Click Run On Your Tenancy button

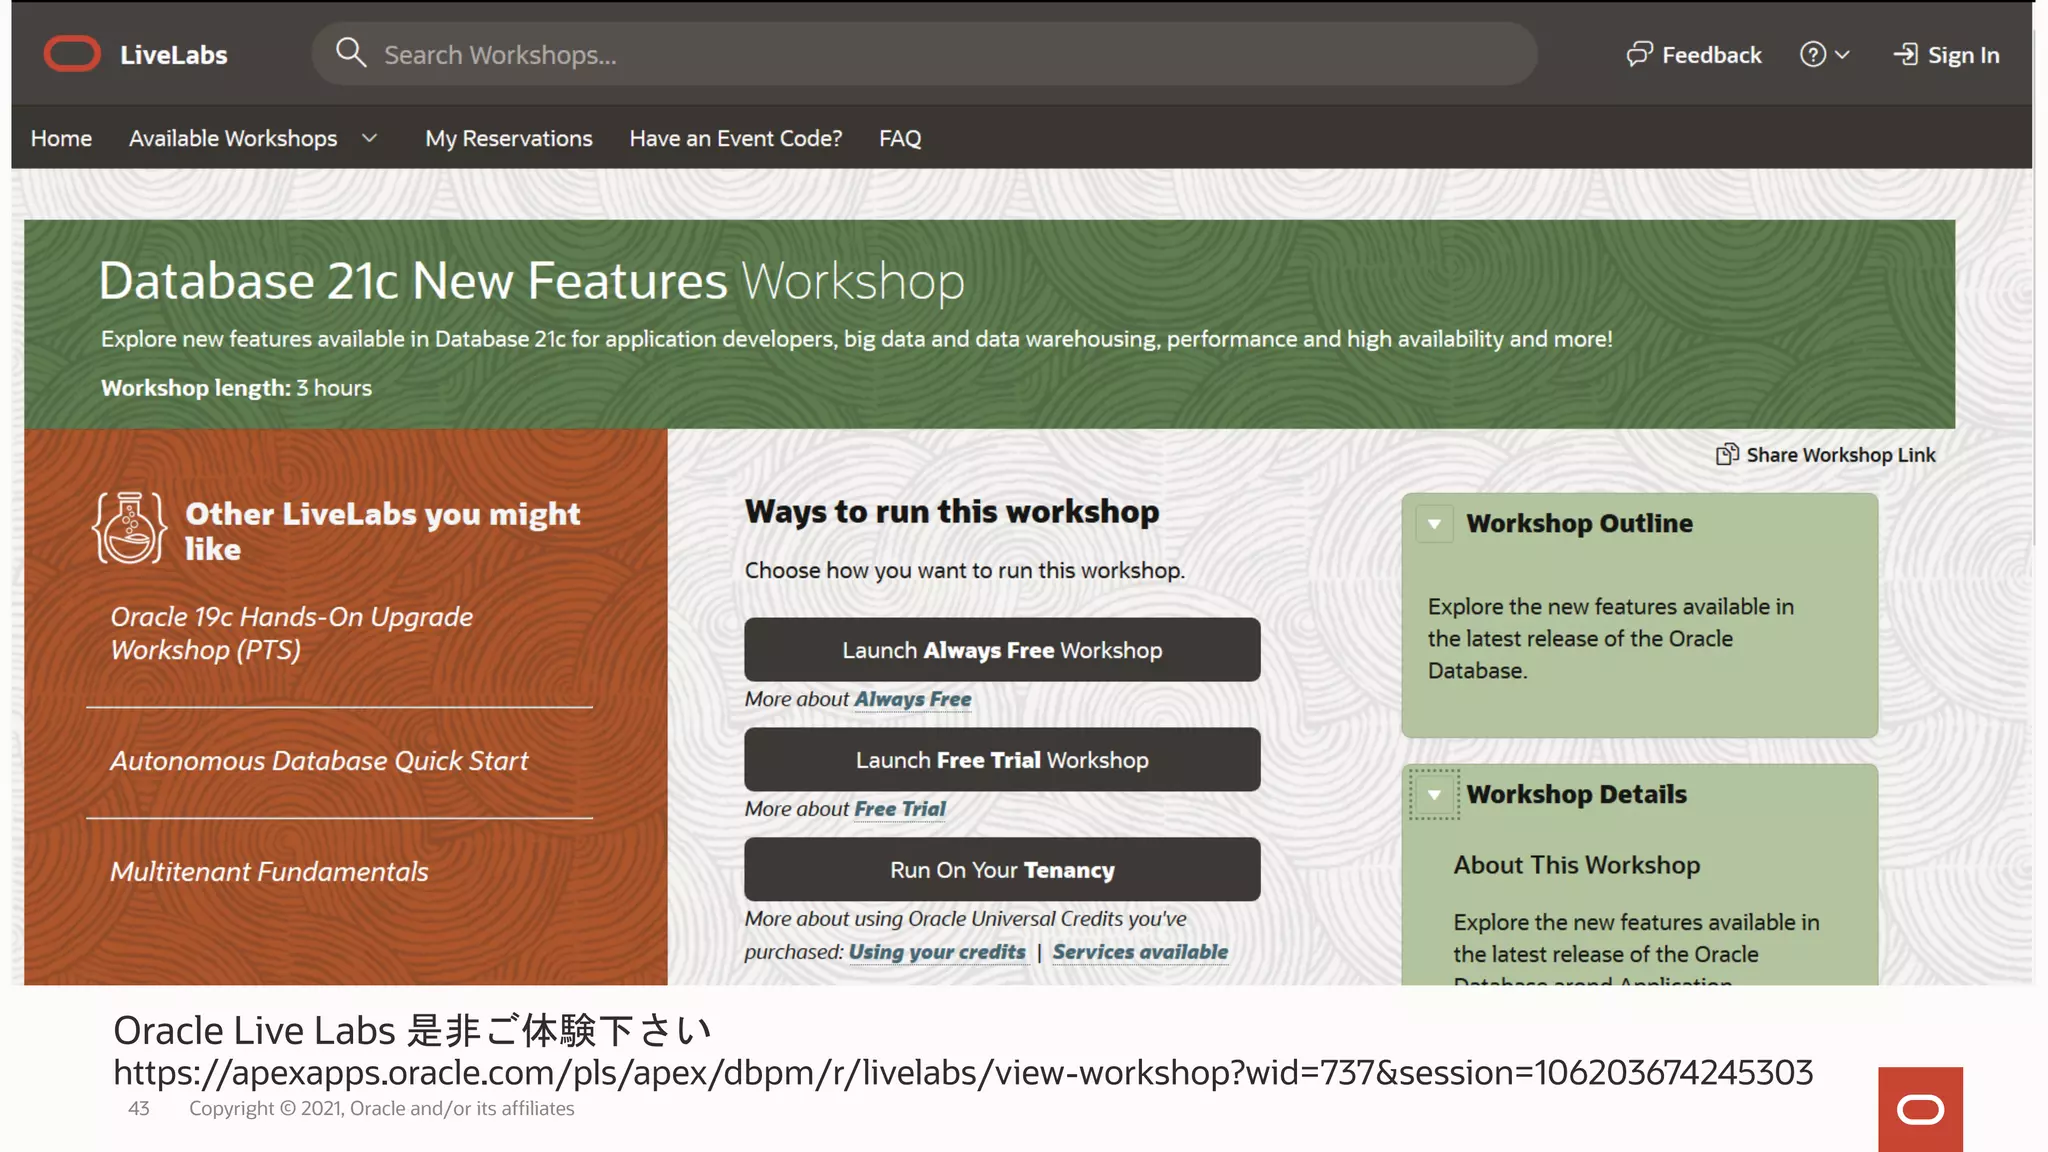pos(1002,870)
